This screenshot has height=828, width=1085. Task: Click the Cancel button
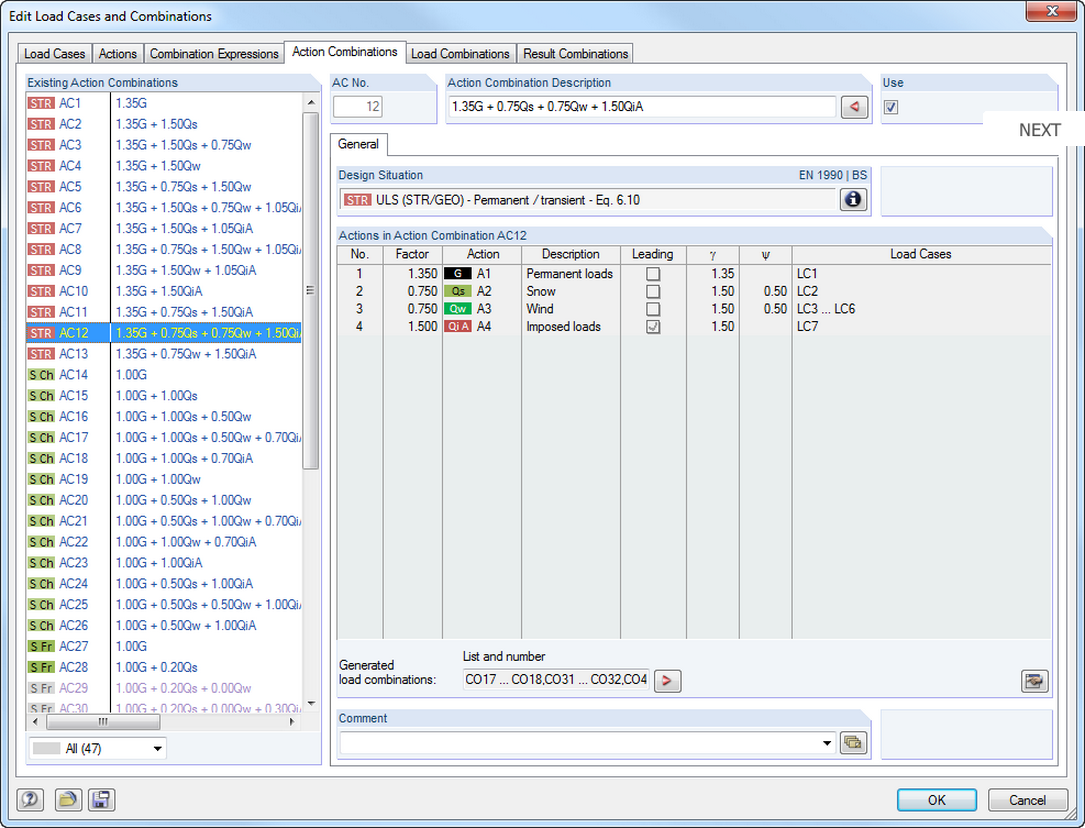(1027, 800)
